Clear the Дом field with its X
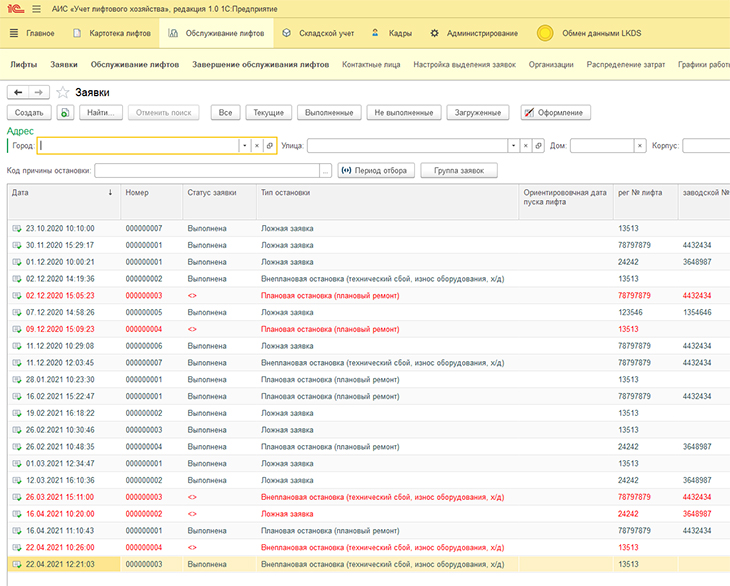This screenshot has height=586, width=730. [640, 146]
